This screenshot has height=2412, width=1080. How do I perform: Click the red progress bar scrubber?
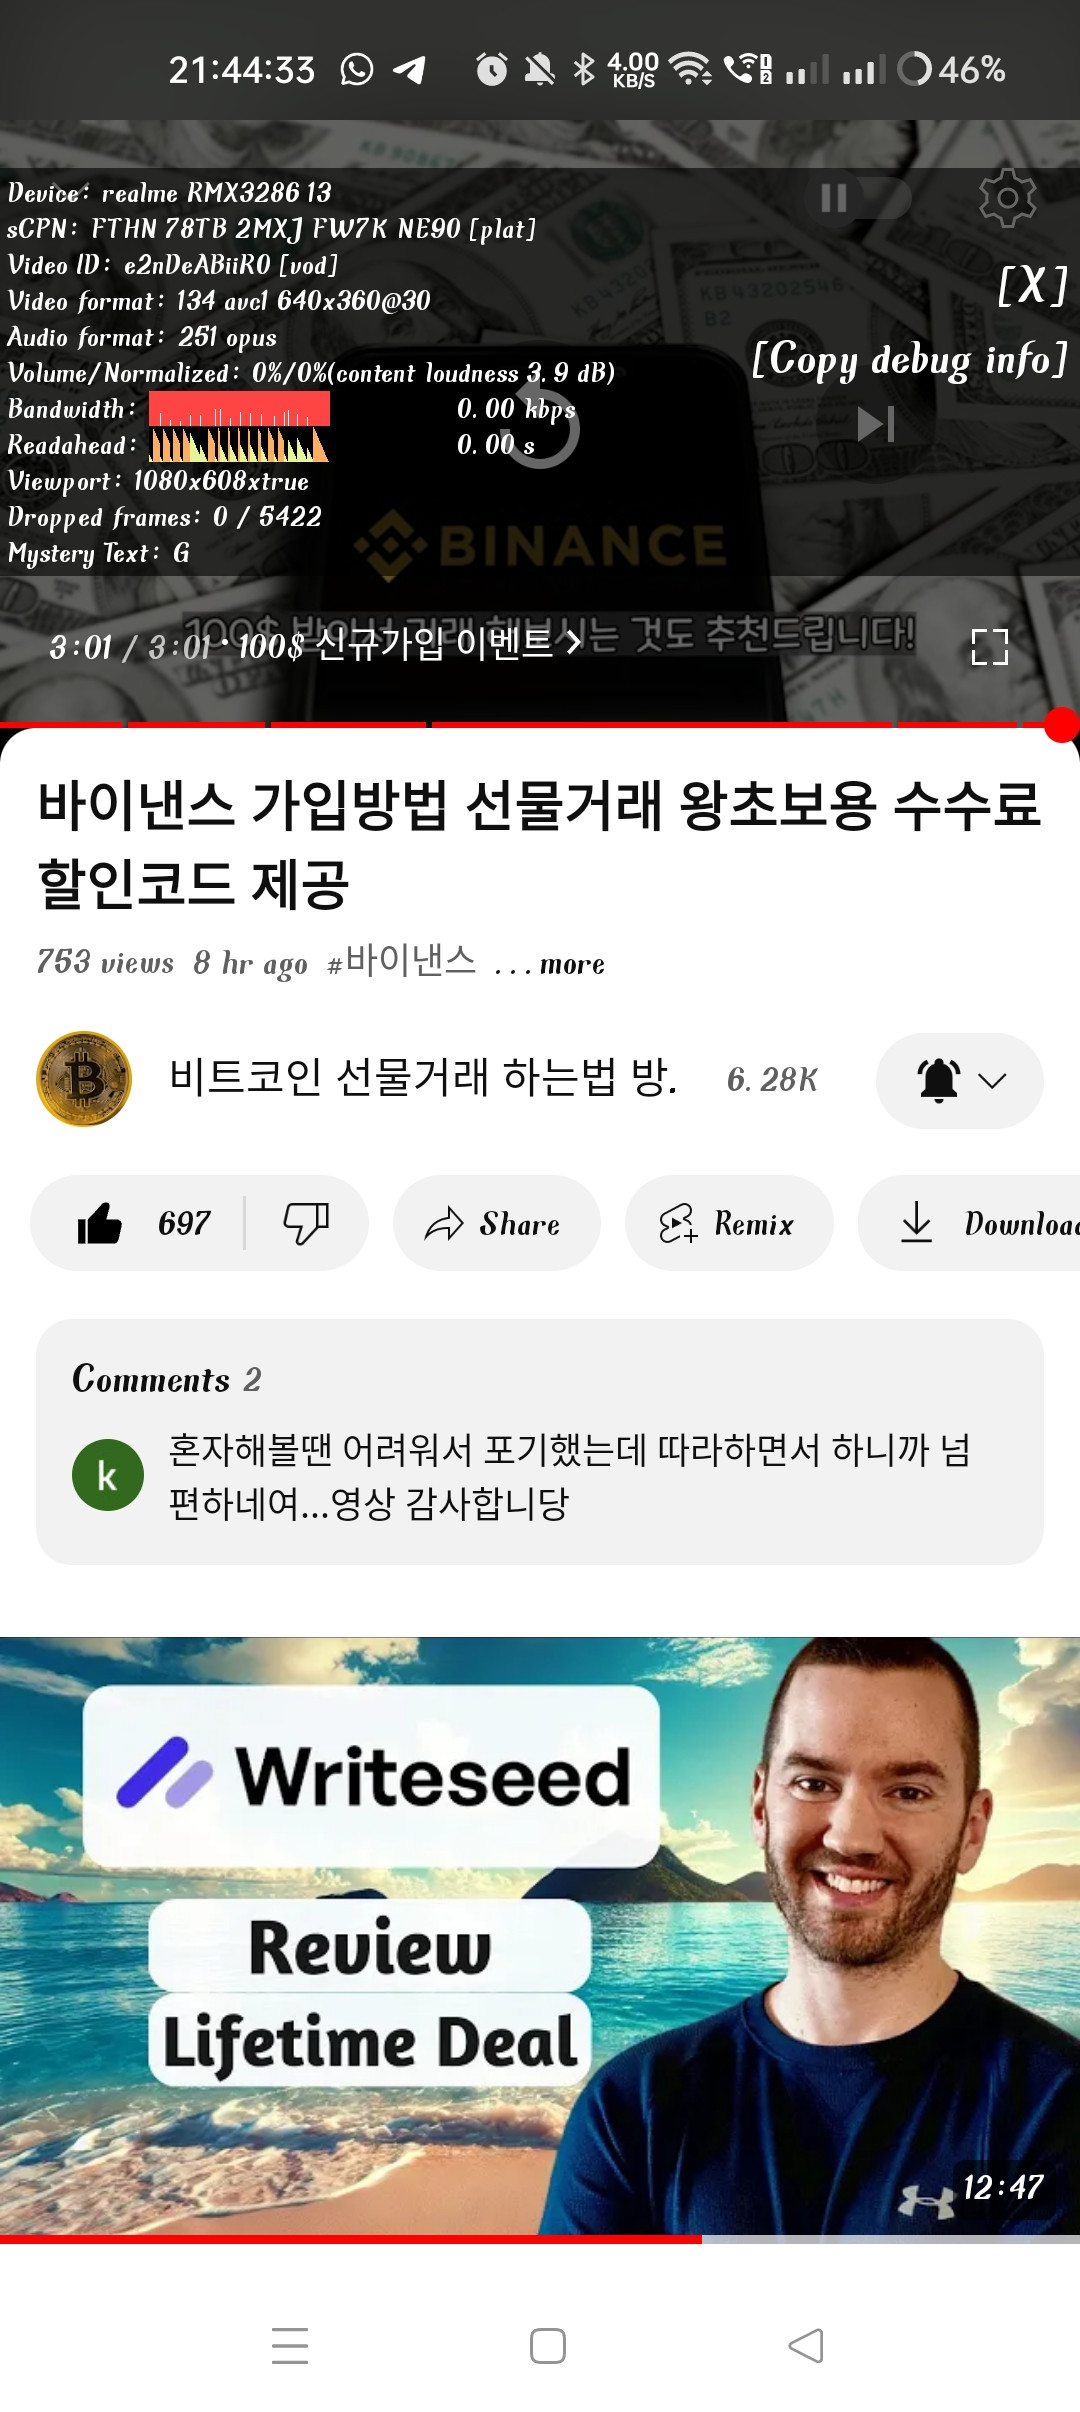(x=1060, y=725)
